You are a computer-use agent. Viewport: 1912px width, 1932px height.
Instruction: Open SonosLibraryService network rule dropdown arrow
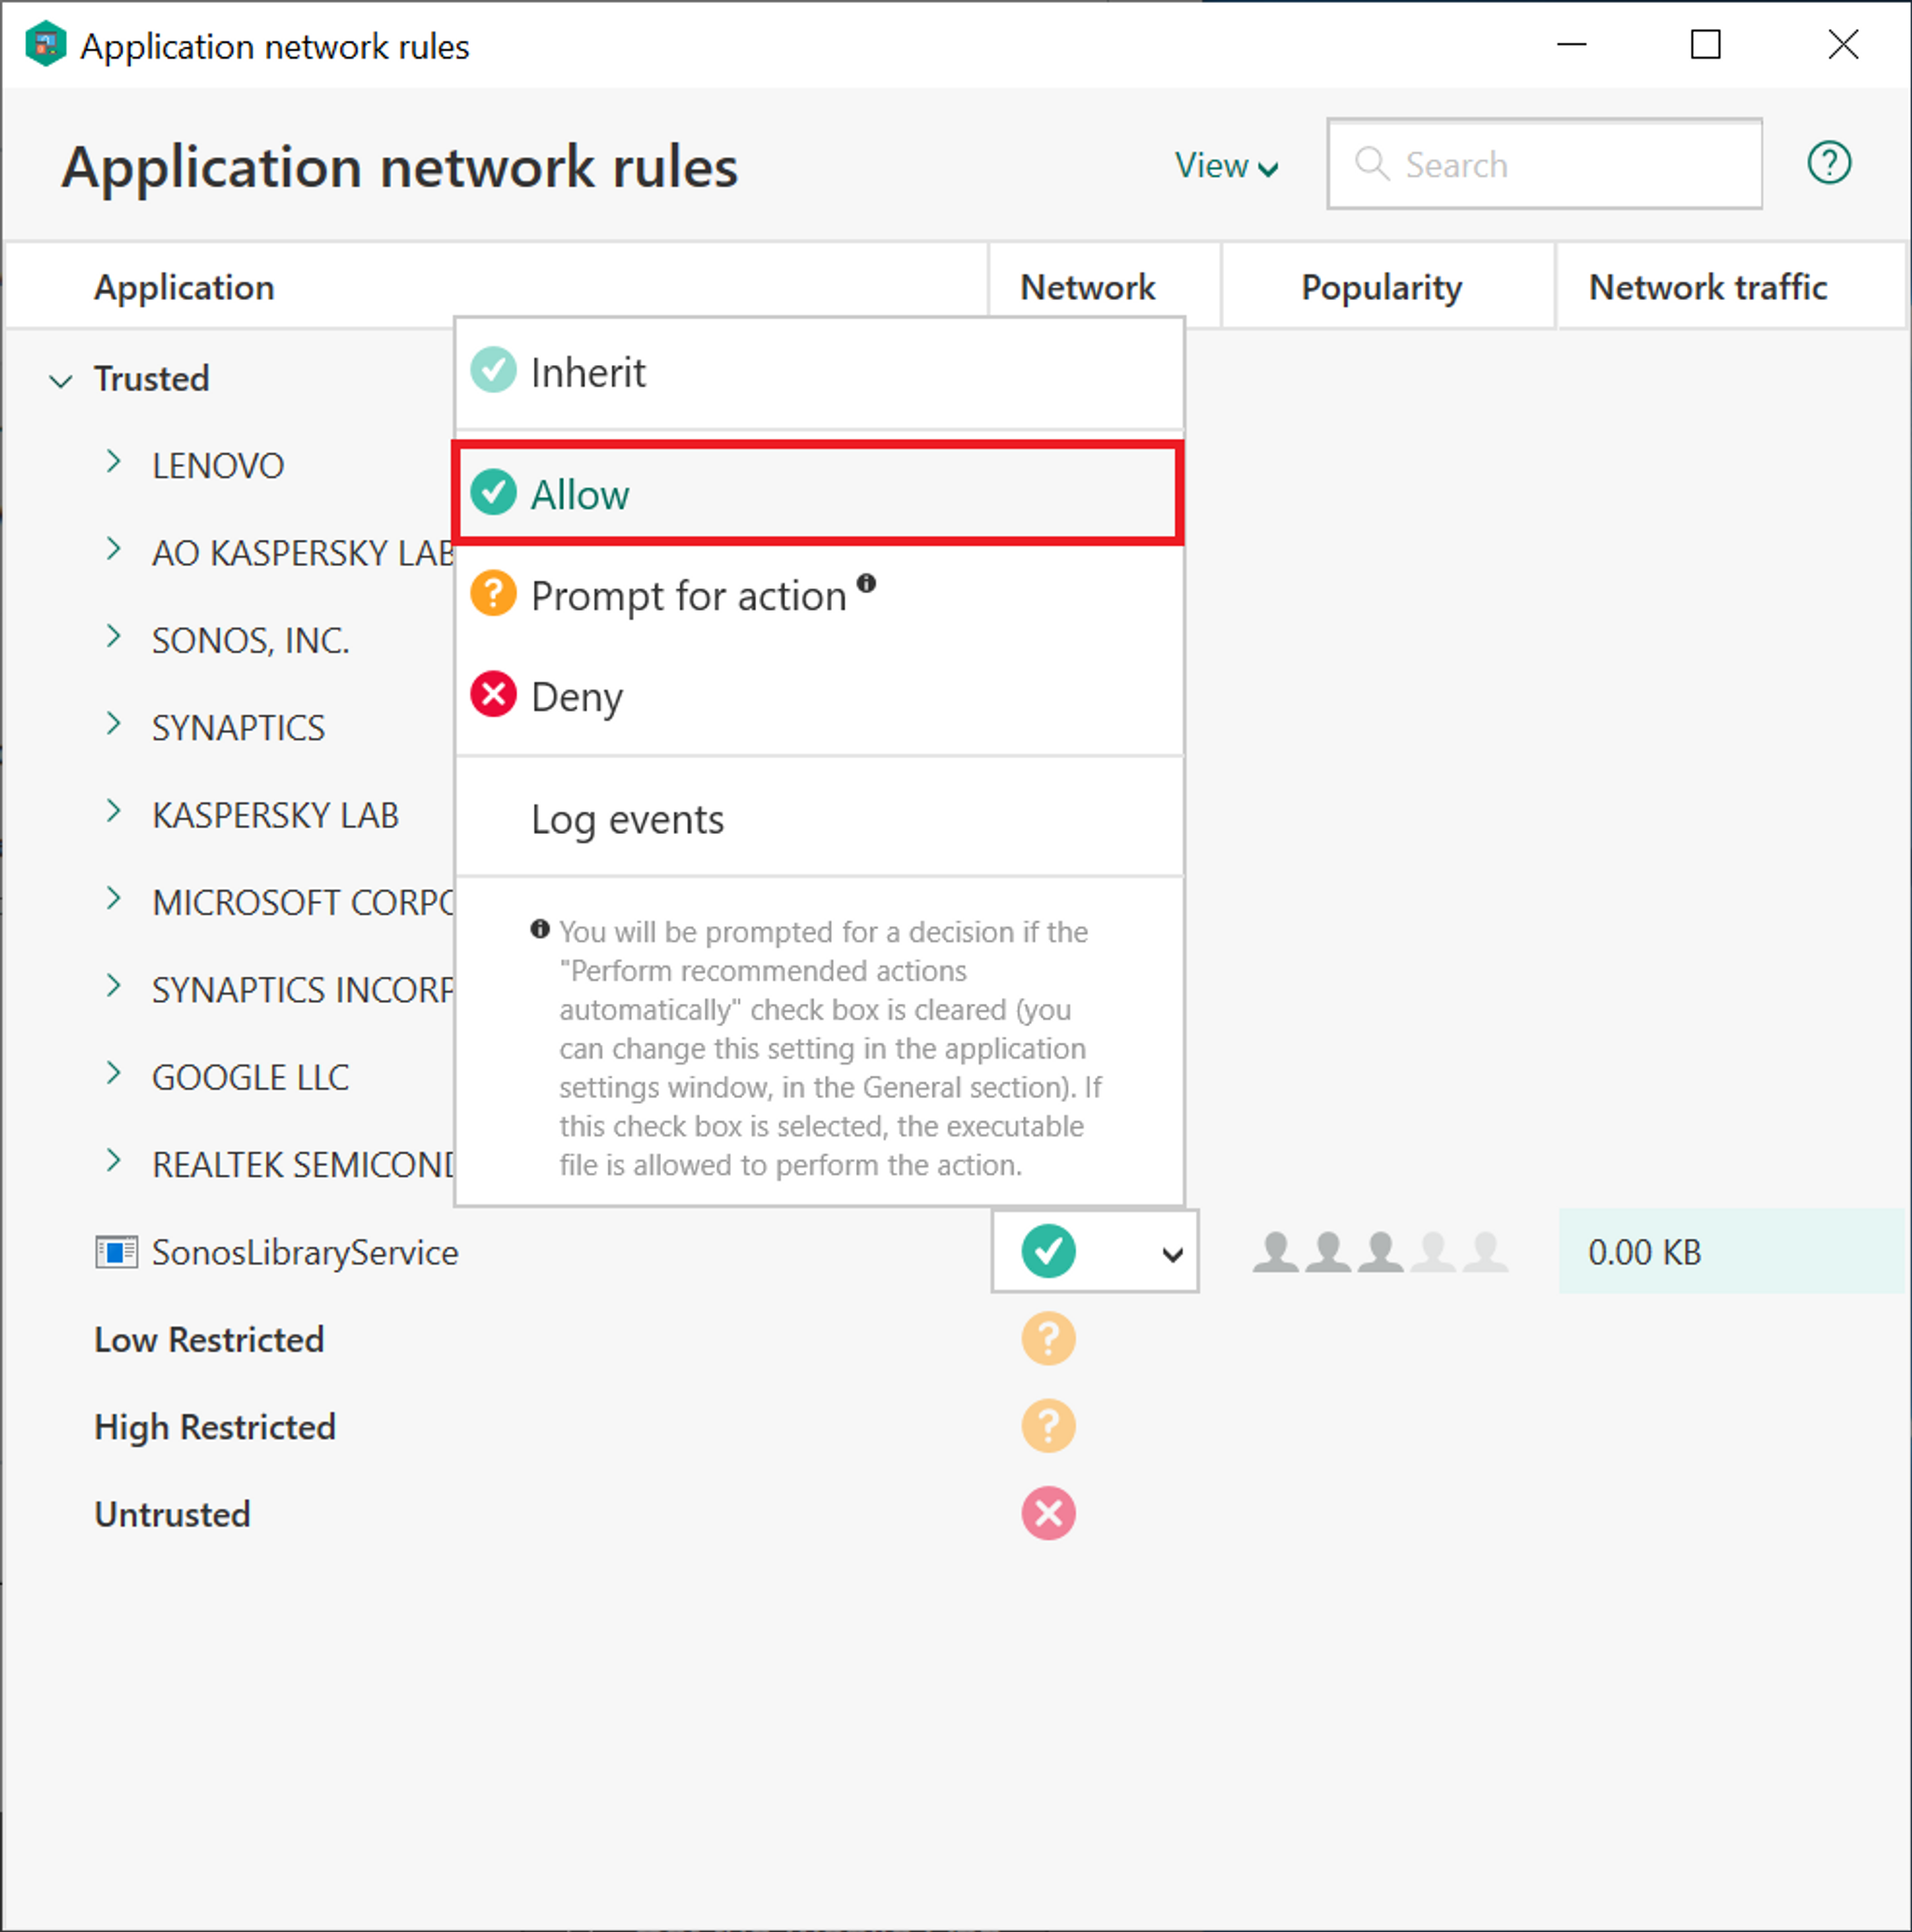click(1171, 1253)
